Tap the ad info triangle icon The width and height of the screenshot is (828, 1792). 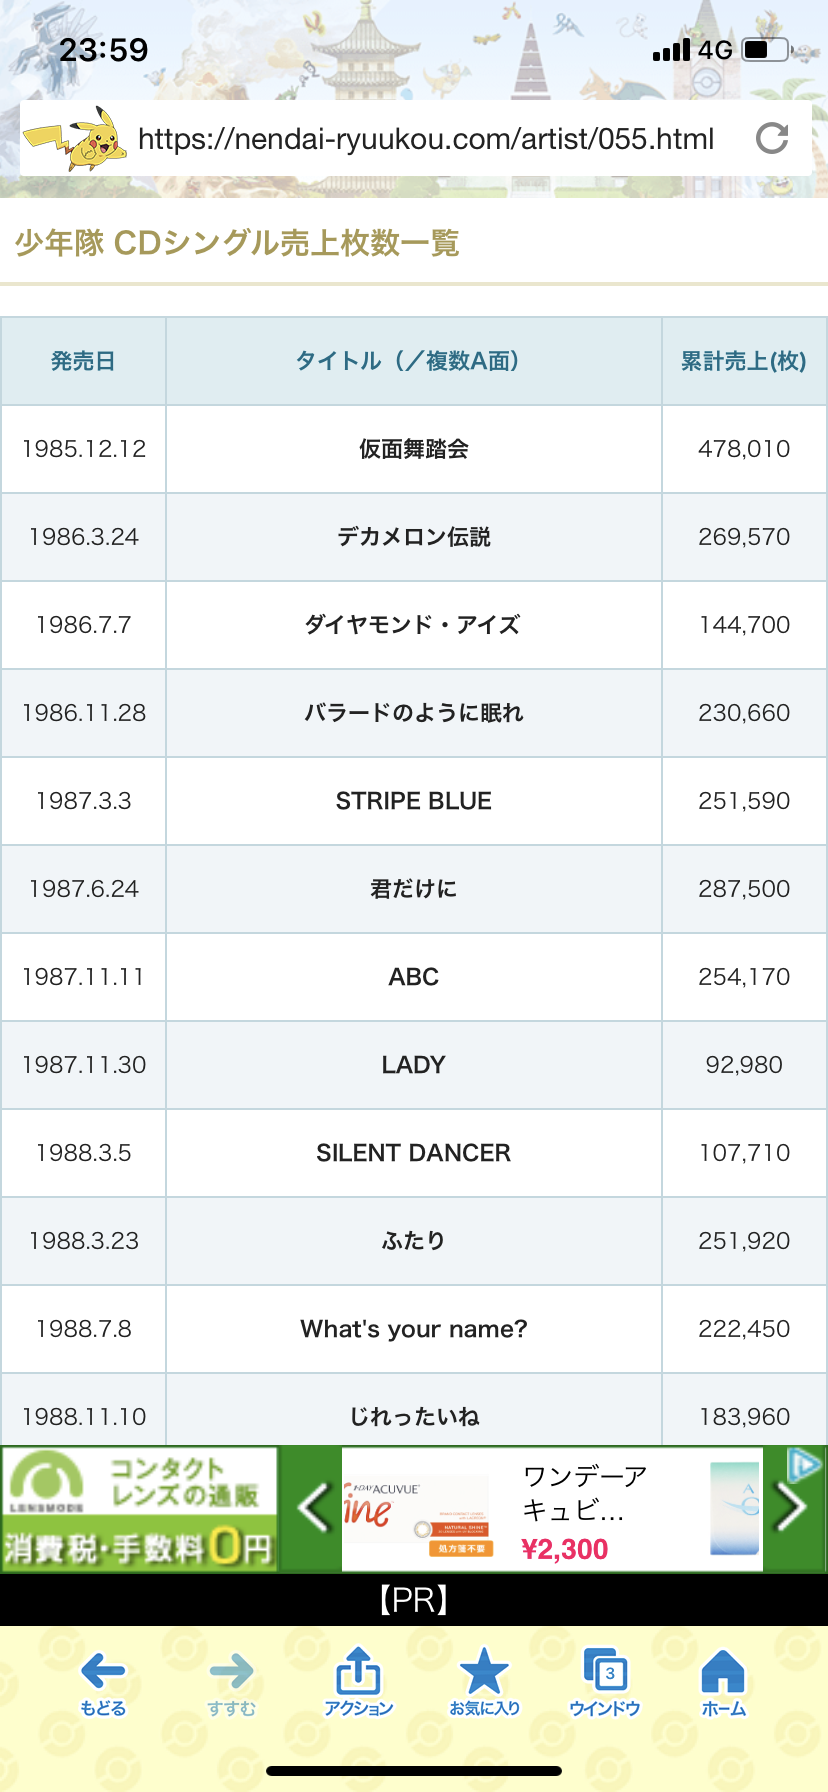(805, 1465)
